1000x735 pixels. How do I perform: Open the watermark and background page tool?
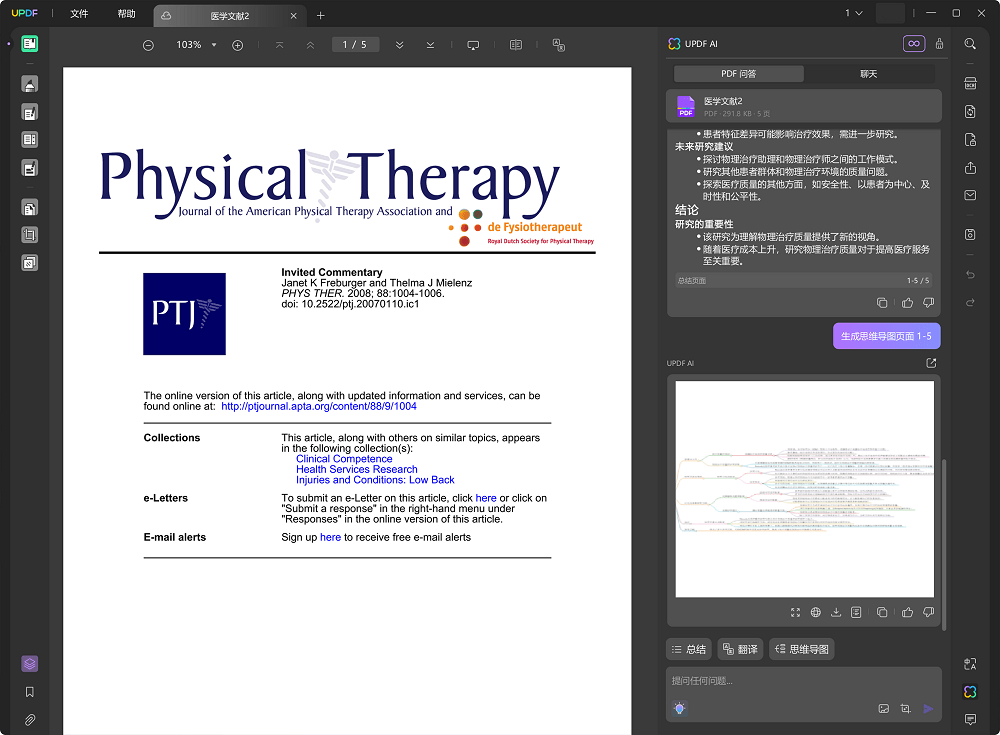[29, 263]
